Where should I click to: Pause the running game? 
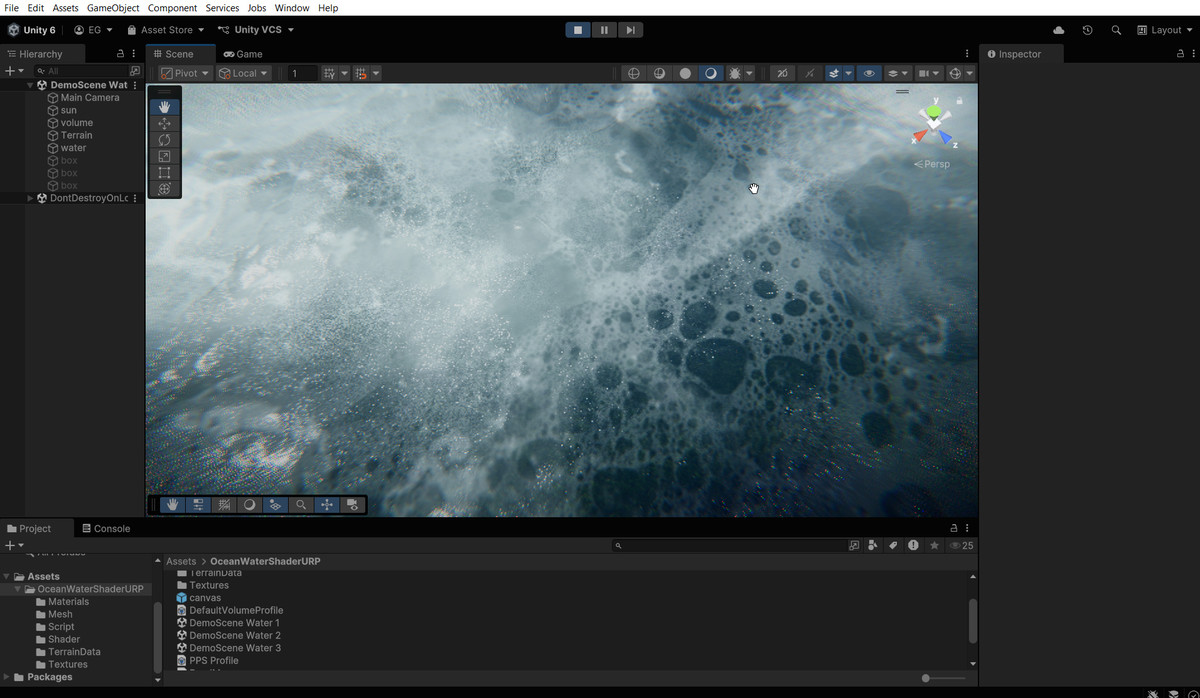click(x=604, y=30)
